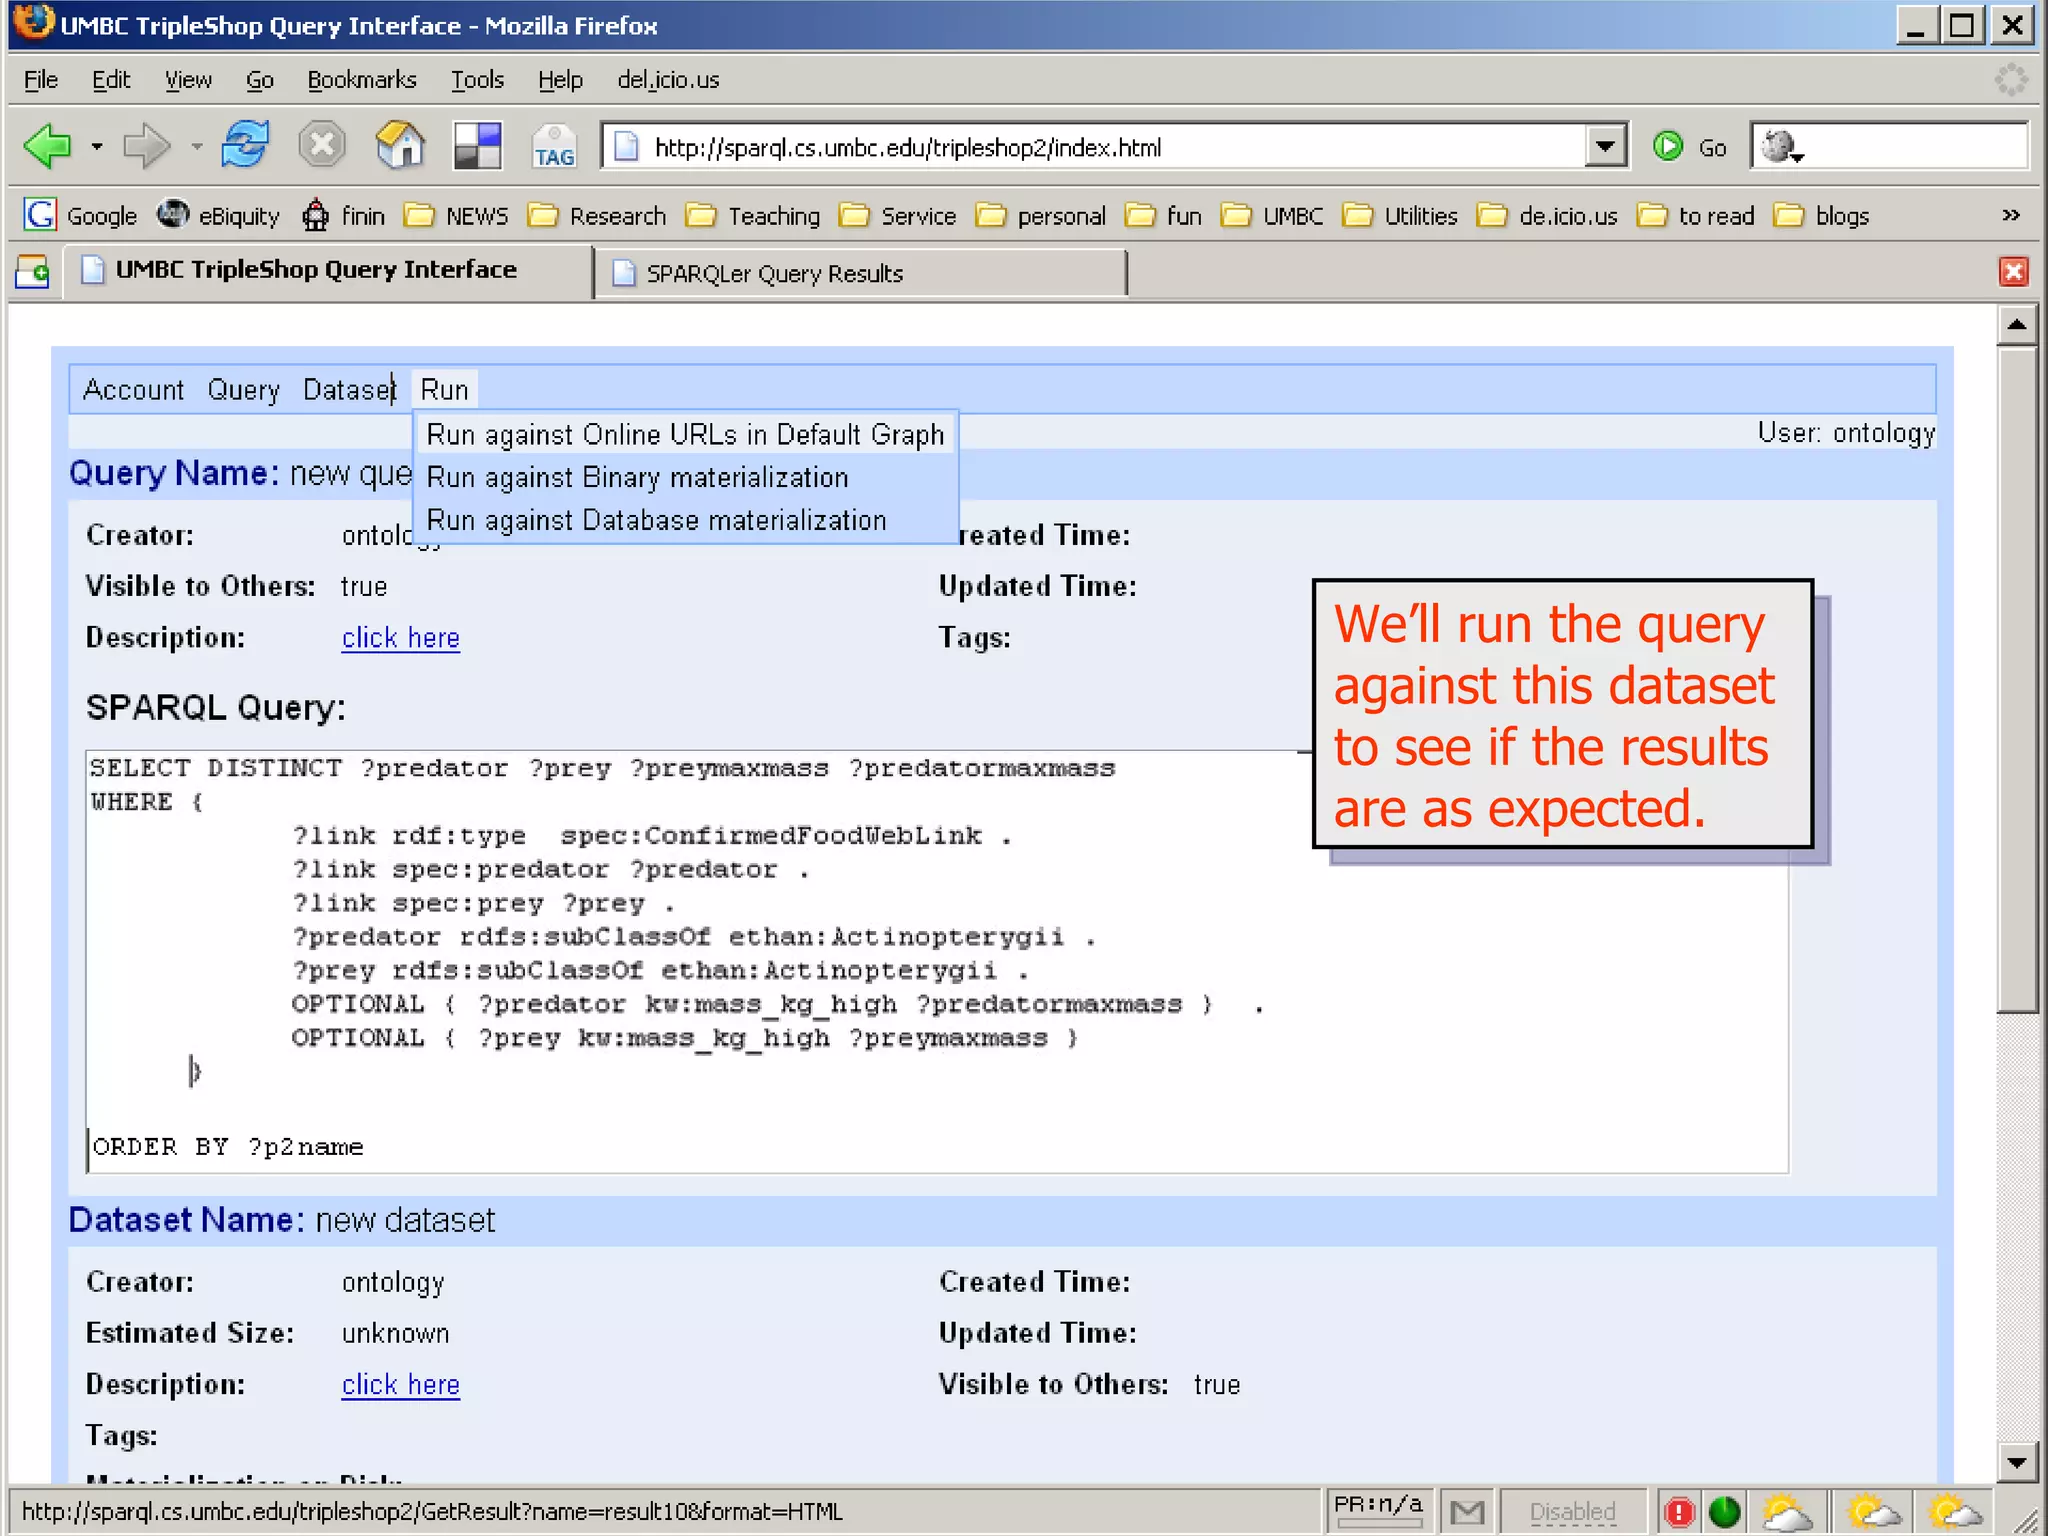Click the dataset Description click here link
Viewport: 2048px width, 1536px height.
[x=400, y=1385]
